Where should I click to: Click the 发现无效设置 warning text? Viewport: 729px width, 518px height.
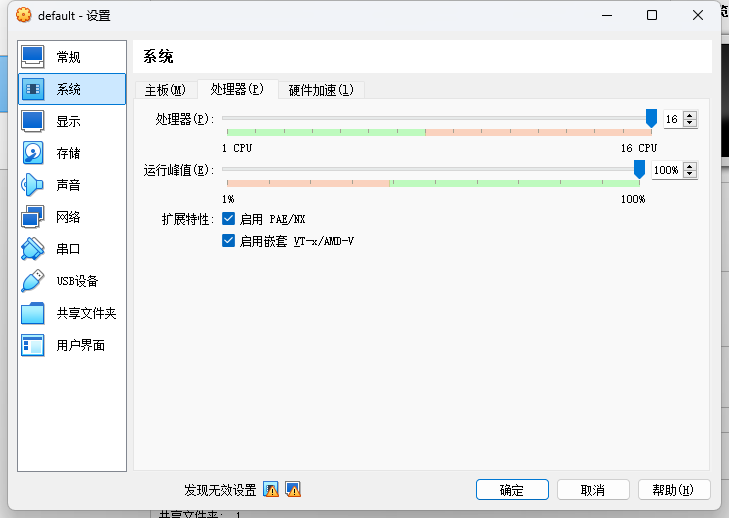click(220, 490)
